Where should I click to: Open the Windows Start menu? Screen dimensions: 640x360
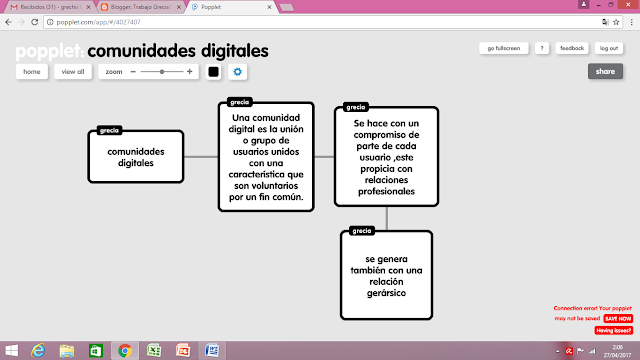[x=11, y=351]
